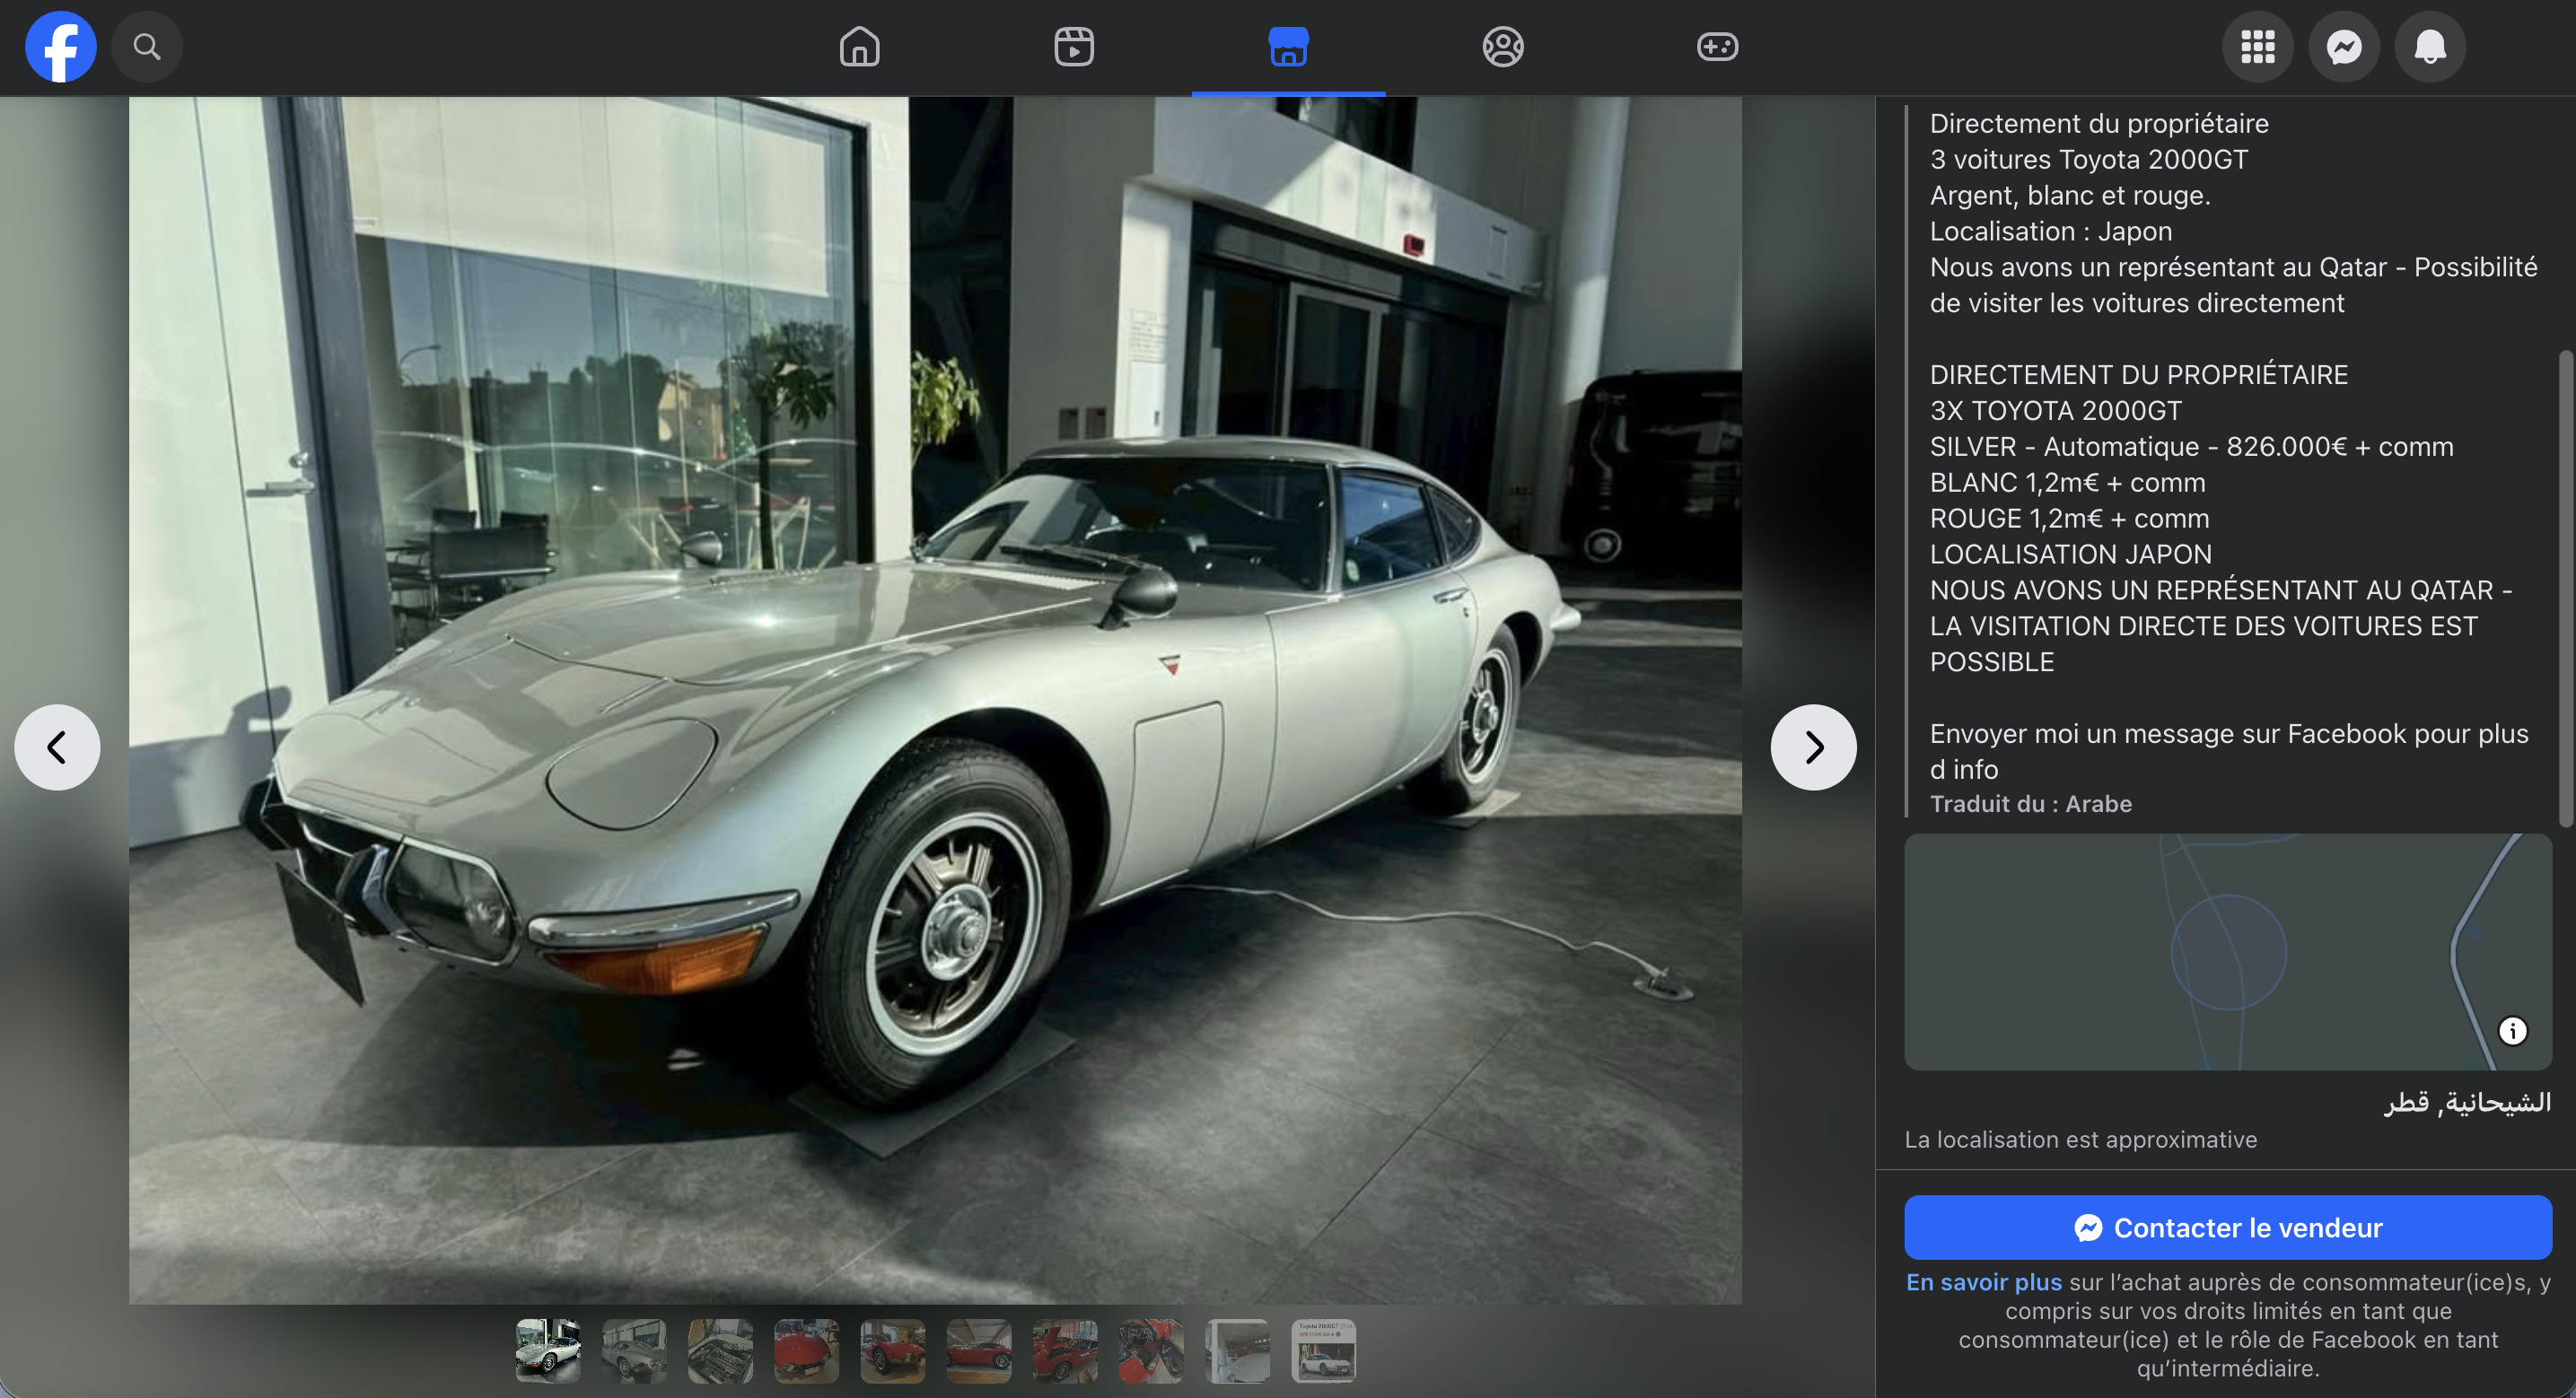Select the engine bay thumbnail

coord(720,1350)
